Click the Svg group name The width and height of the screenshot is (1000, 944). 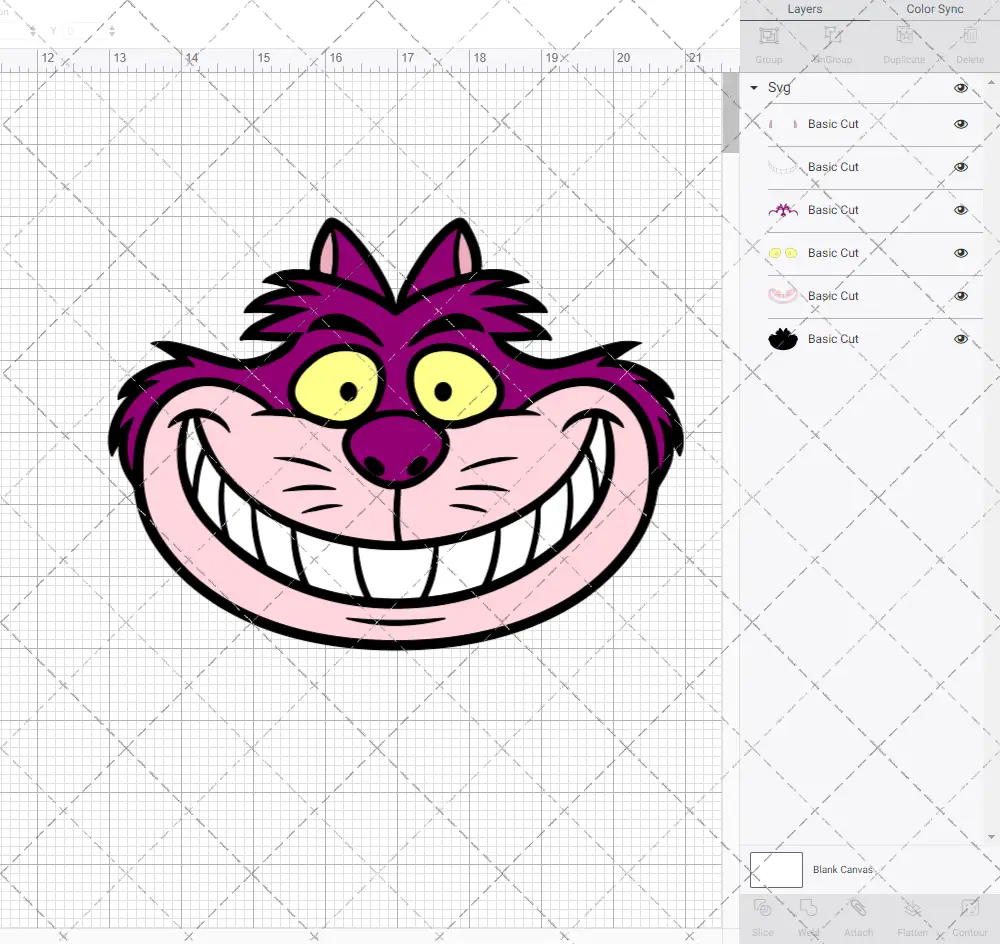[779, 88]
